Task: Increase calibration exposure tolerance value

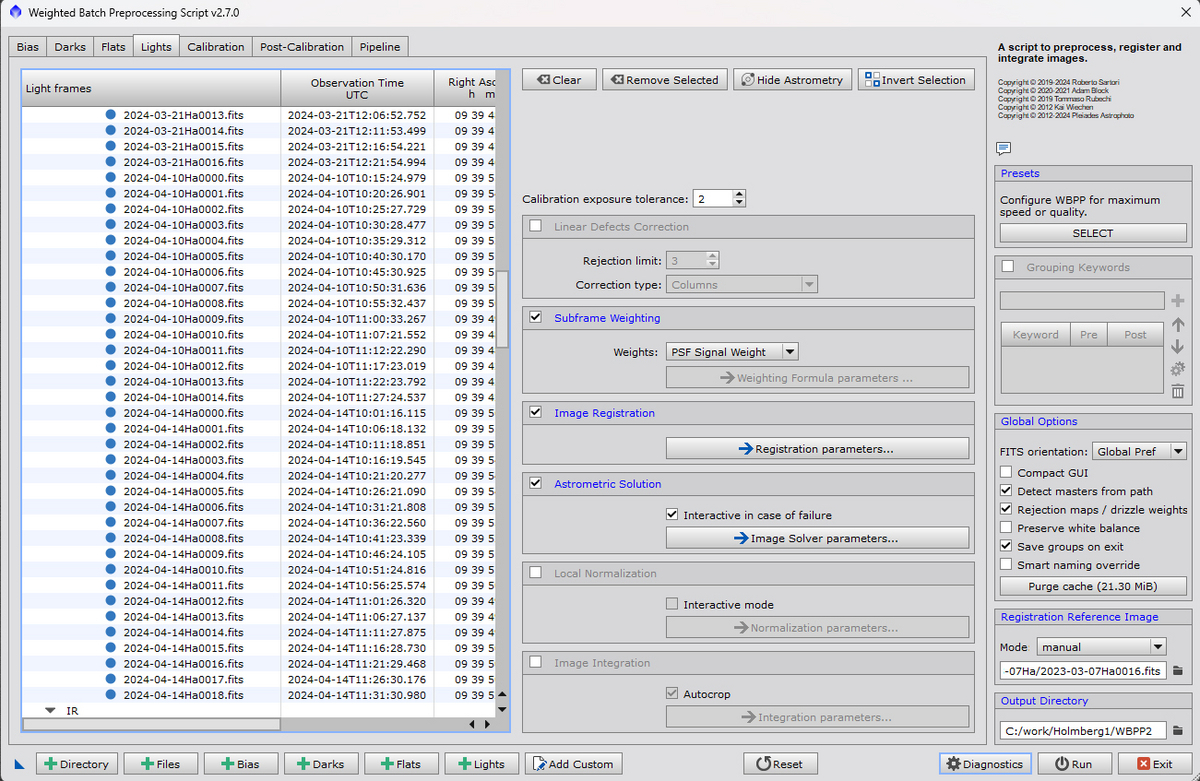Action: pyautogui.click(x=739, y=194)
